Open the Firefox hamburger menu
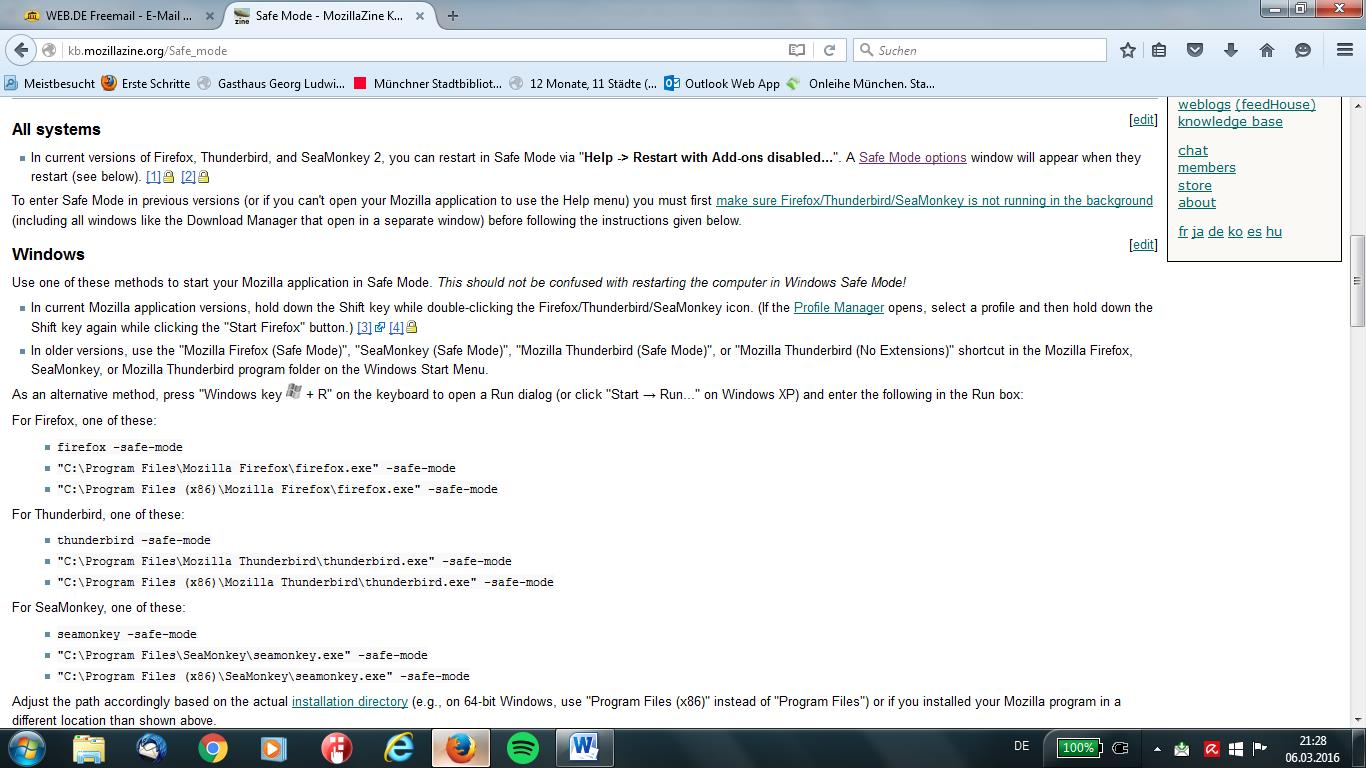The width and height of the screenshot is (1366, 768). [x=1345, y=50]
